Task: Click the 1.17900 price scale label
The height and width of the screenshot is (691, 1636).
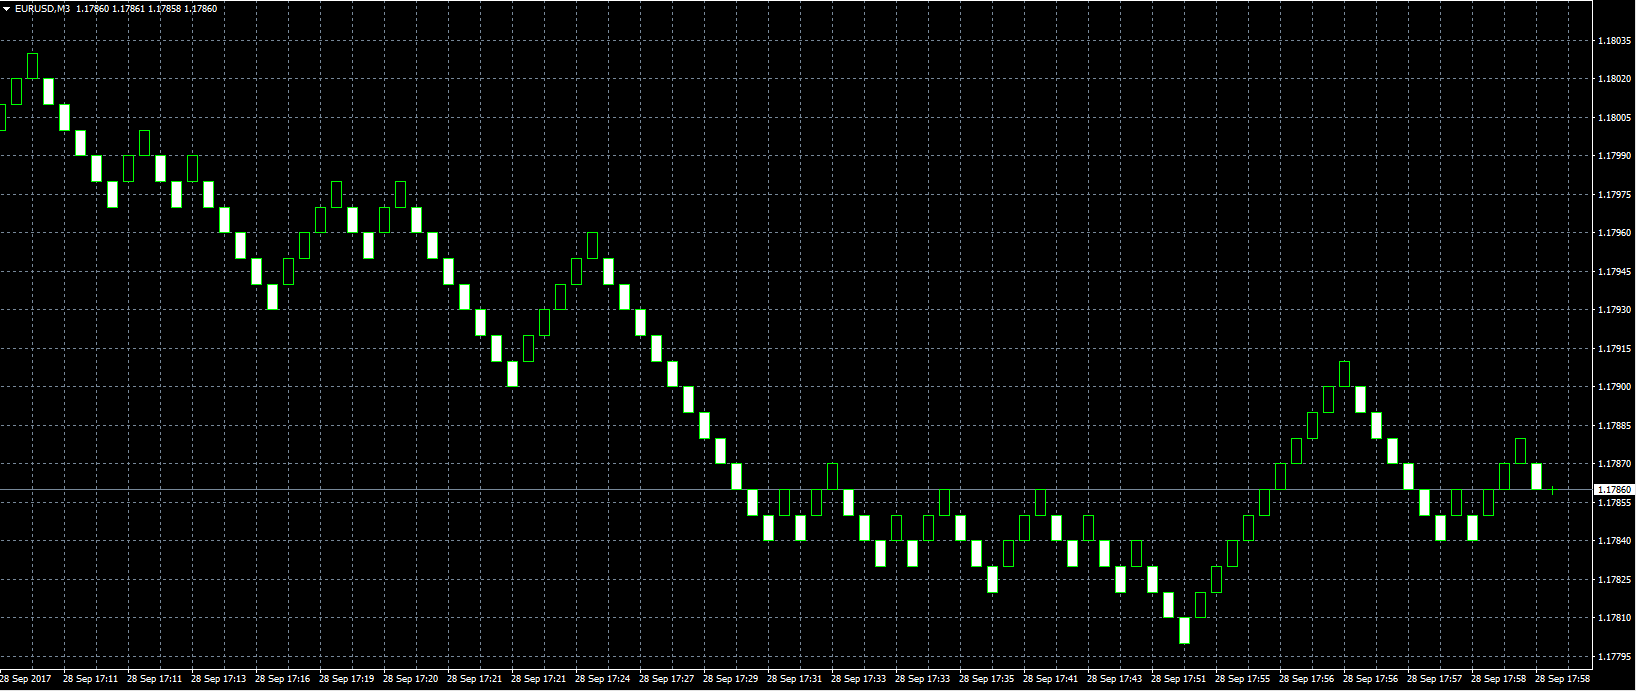Action: coord(1615,387)
